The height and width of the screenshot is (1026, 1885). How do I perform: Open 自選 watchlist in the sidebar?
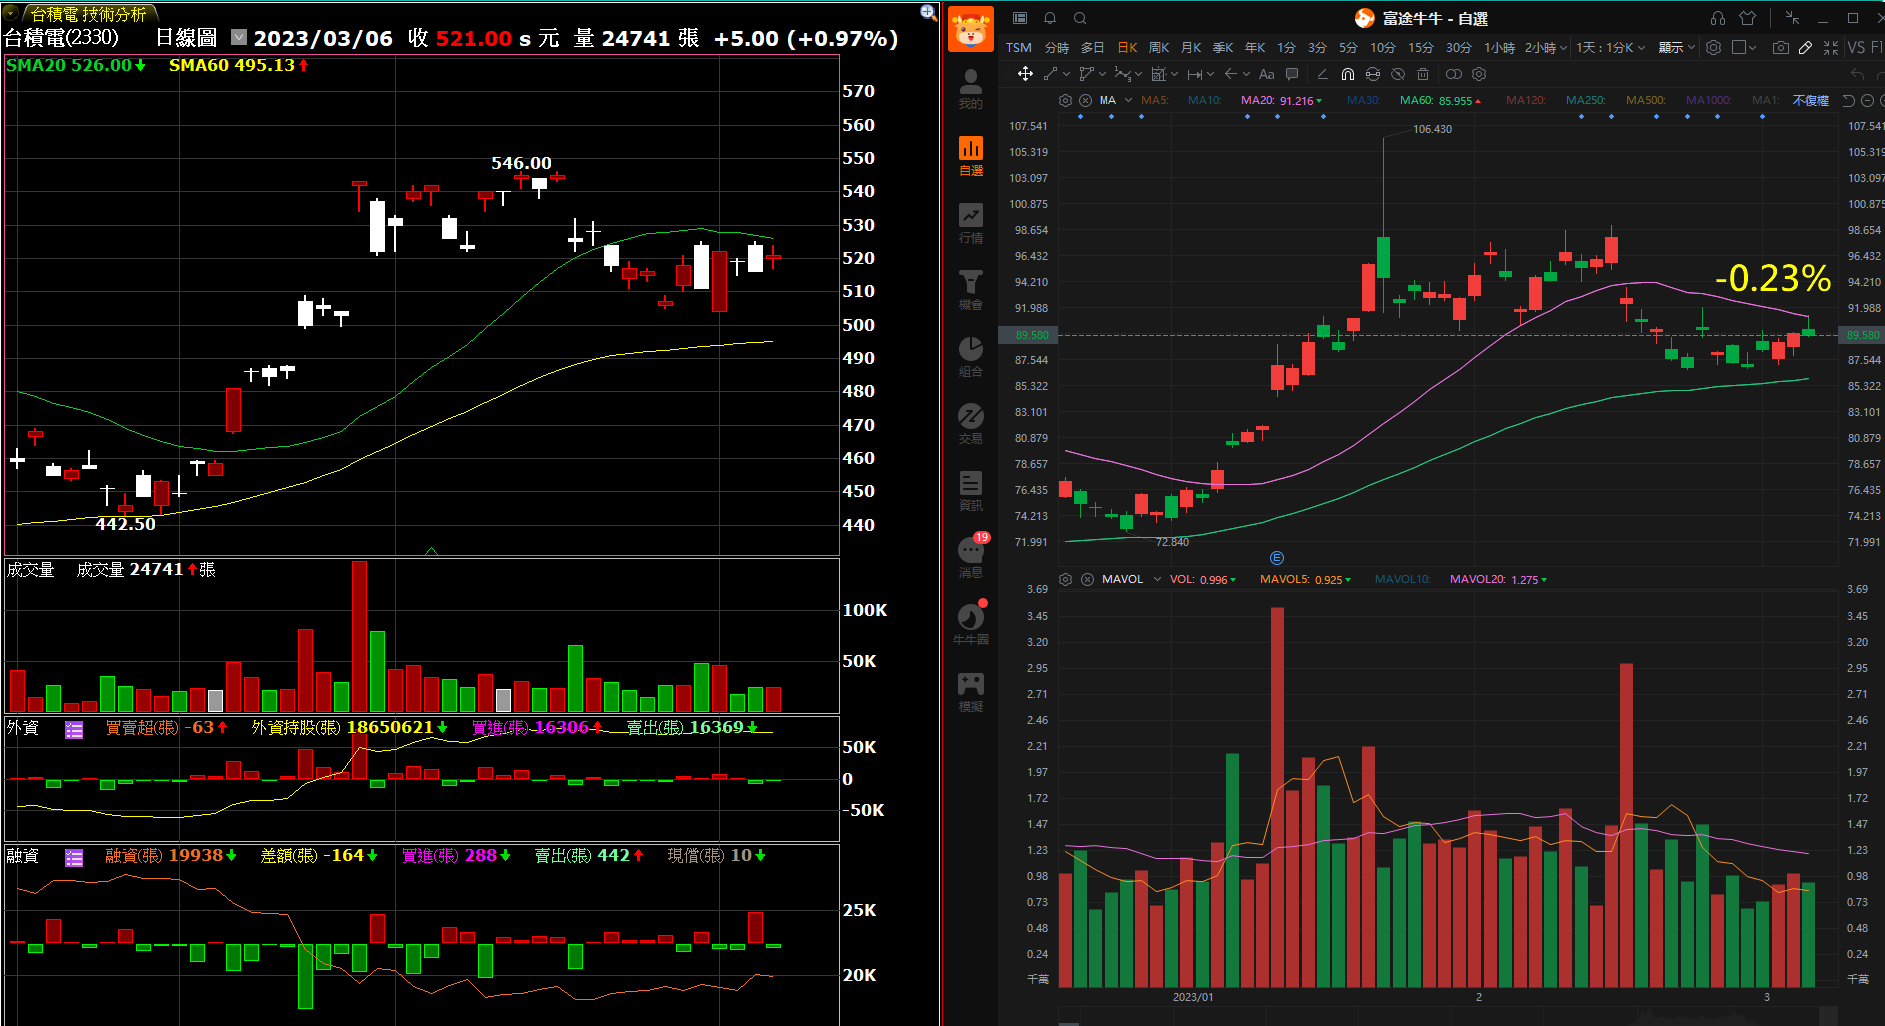970,155
